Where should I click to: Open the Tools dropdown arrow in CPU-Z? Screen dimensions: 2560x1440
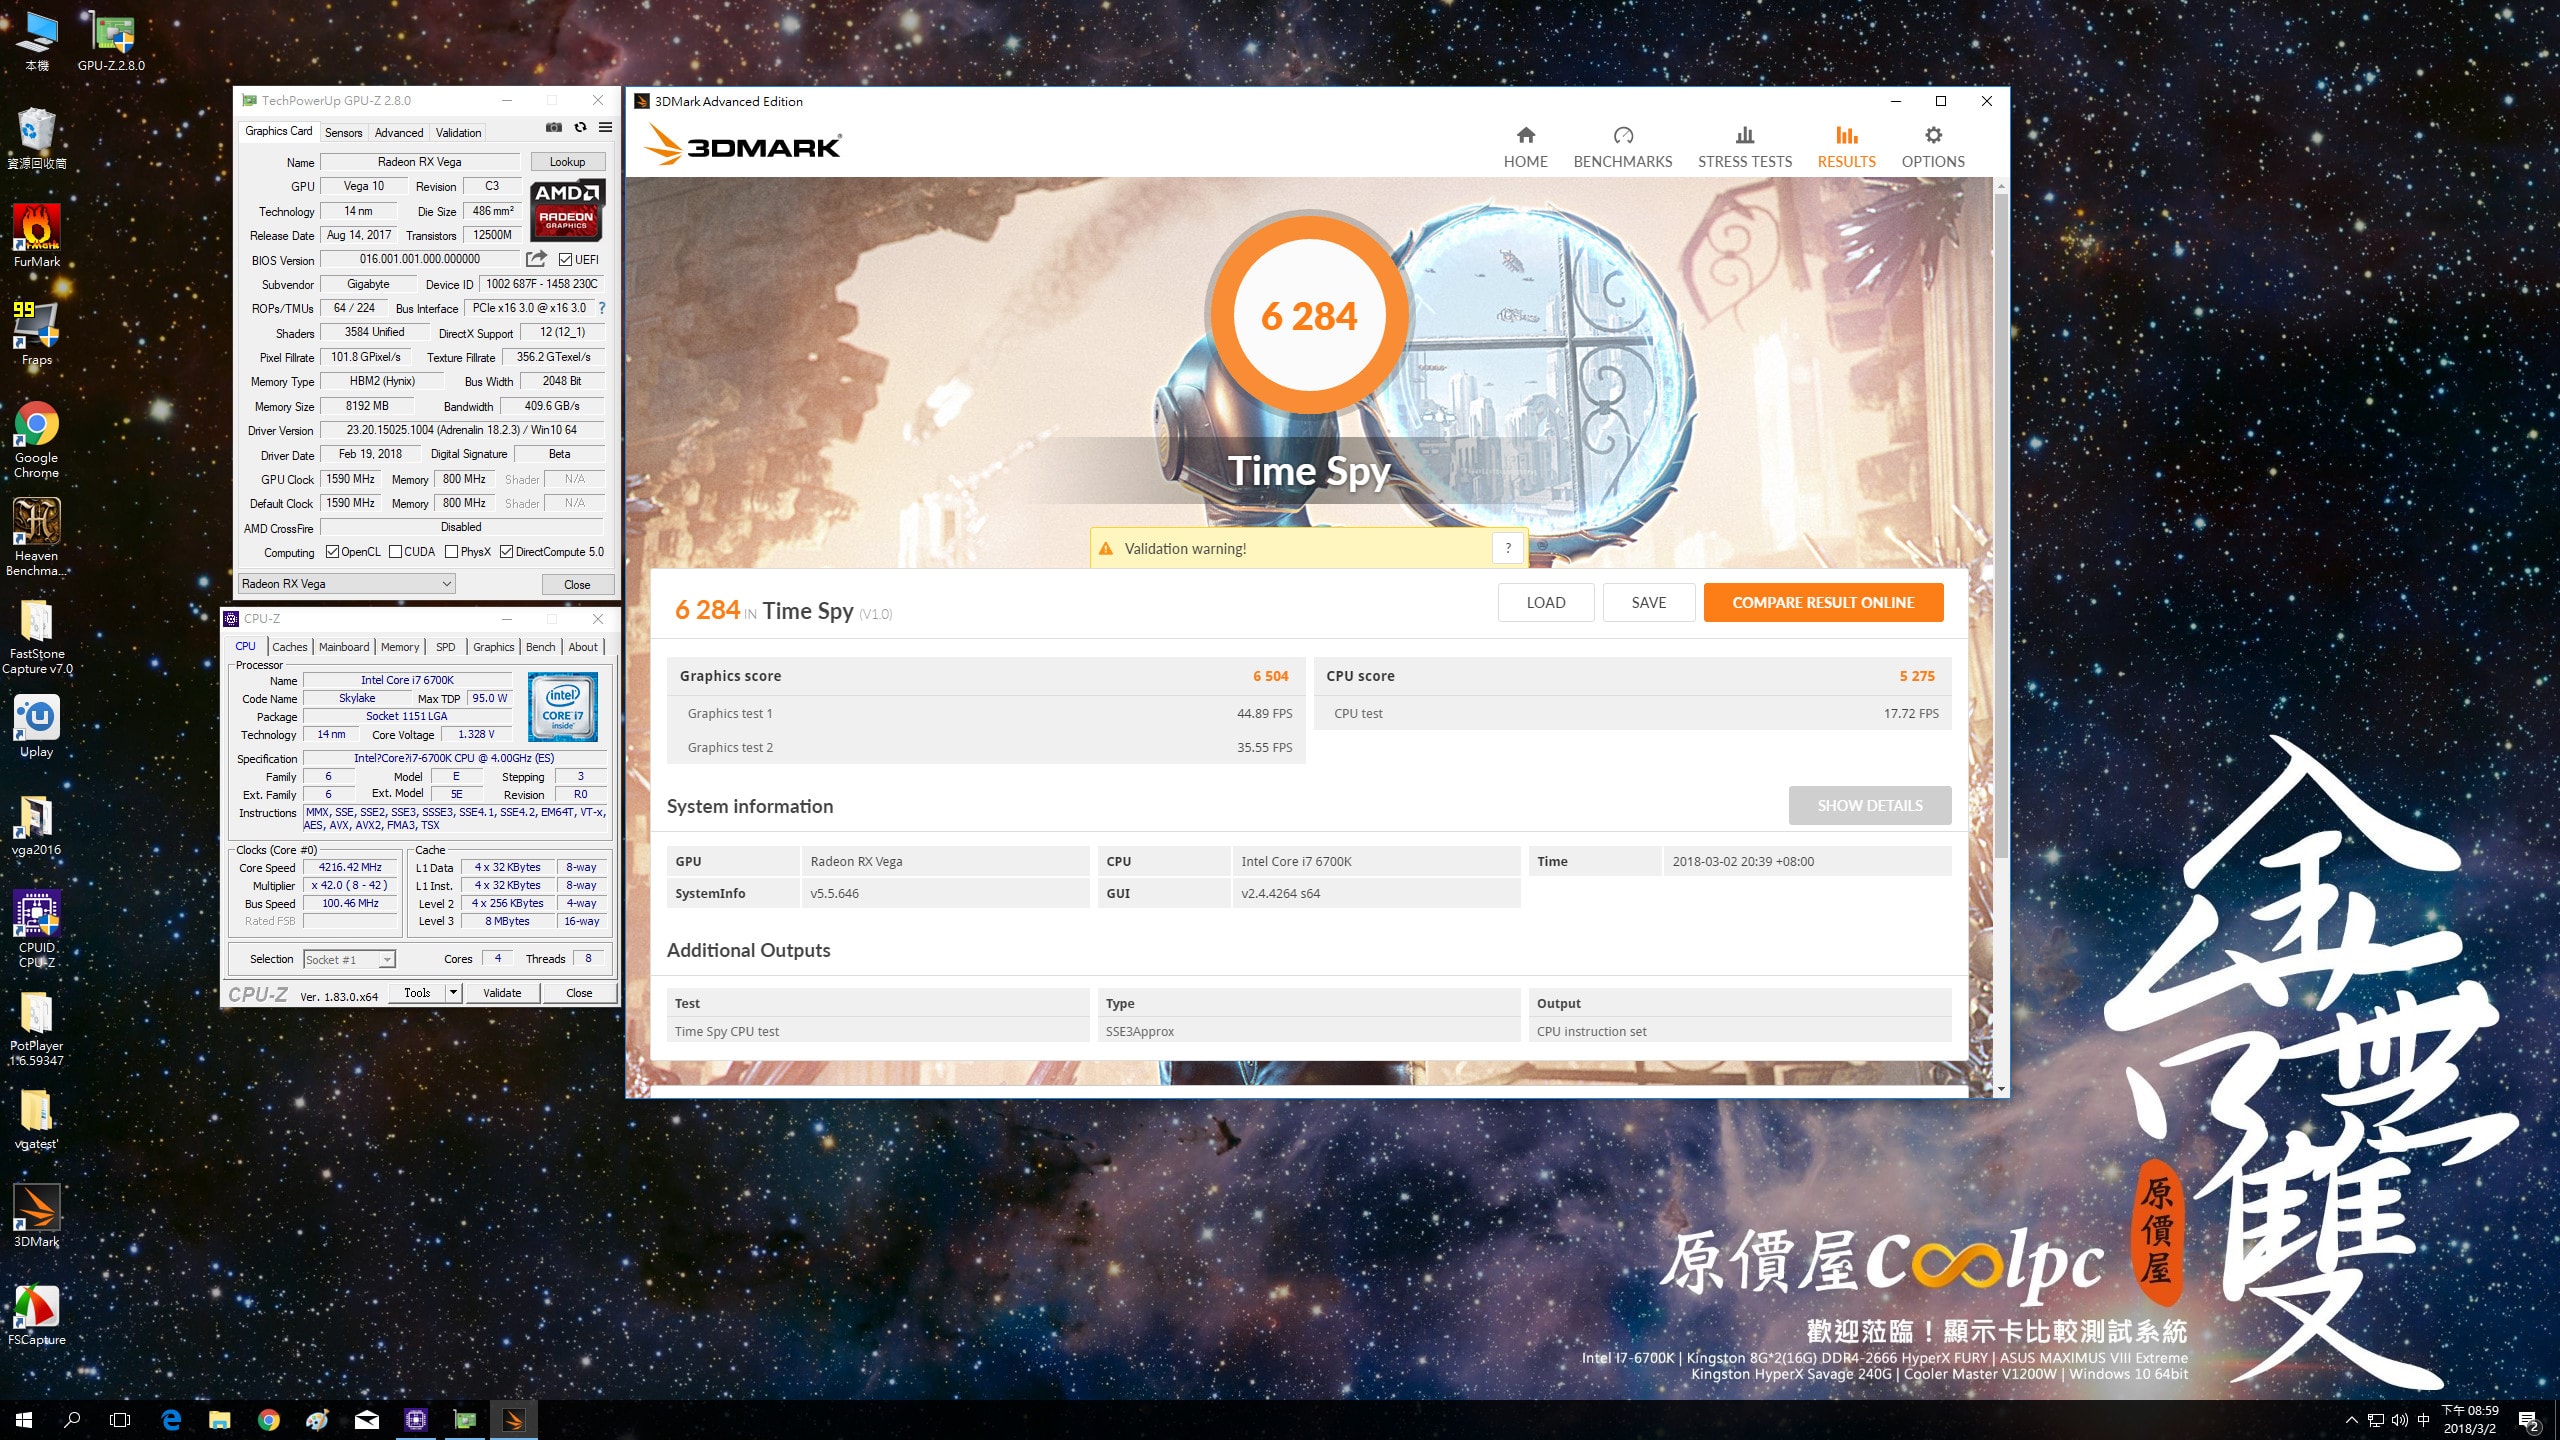tap(453, 993)
